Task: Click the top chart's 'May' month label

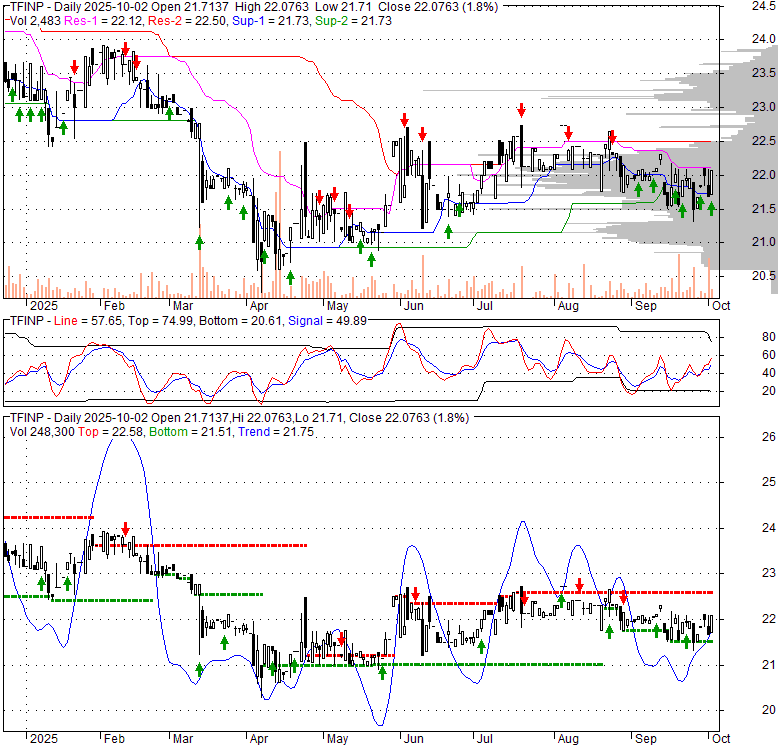Action: click(x=337, y=306)
